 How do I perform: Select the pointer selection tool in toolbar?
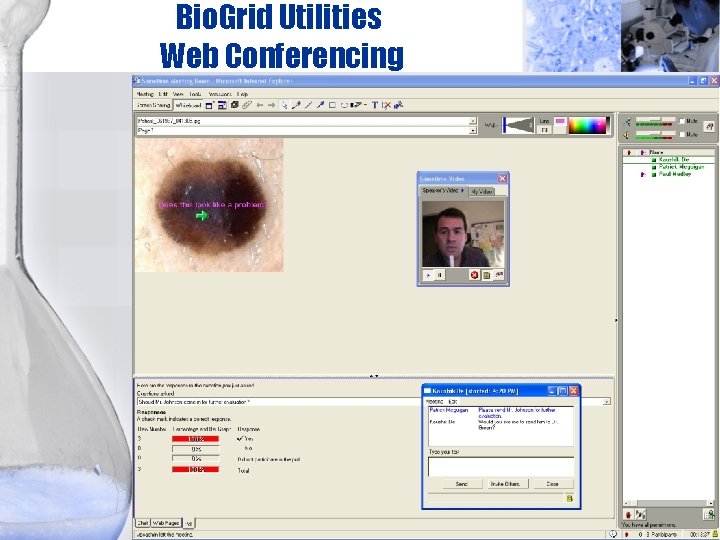(284, 105)
